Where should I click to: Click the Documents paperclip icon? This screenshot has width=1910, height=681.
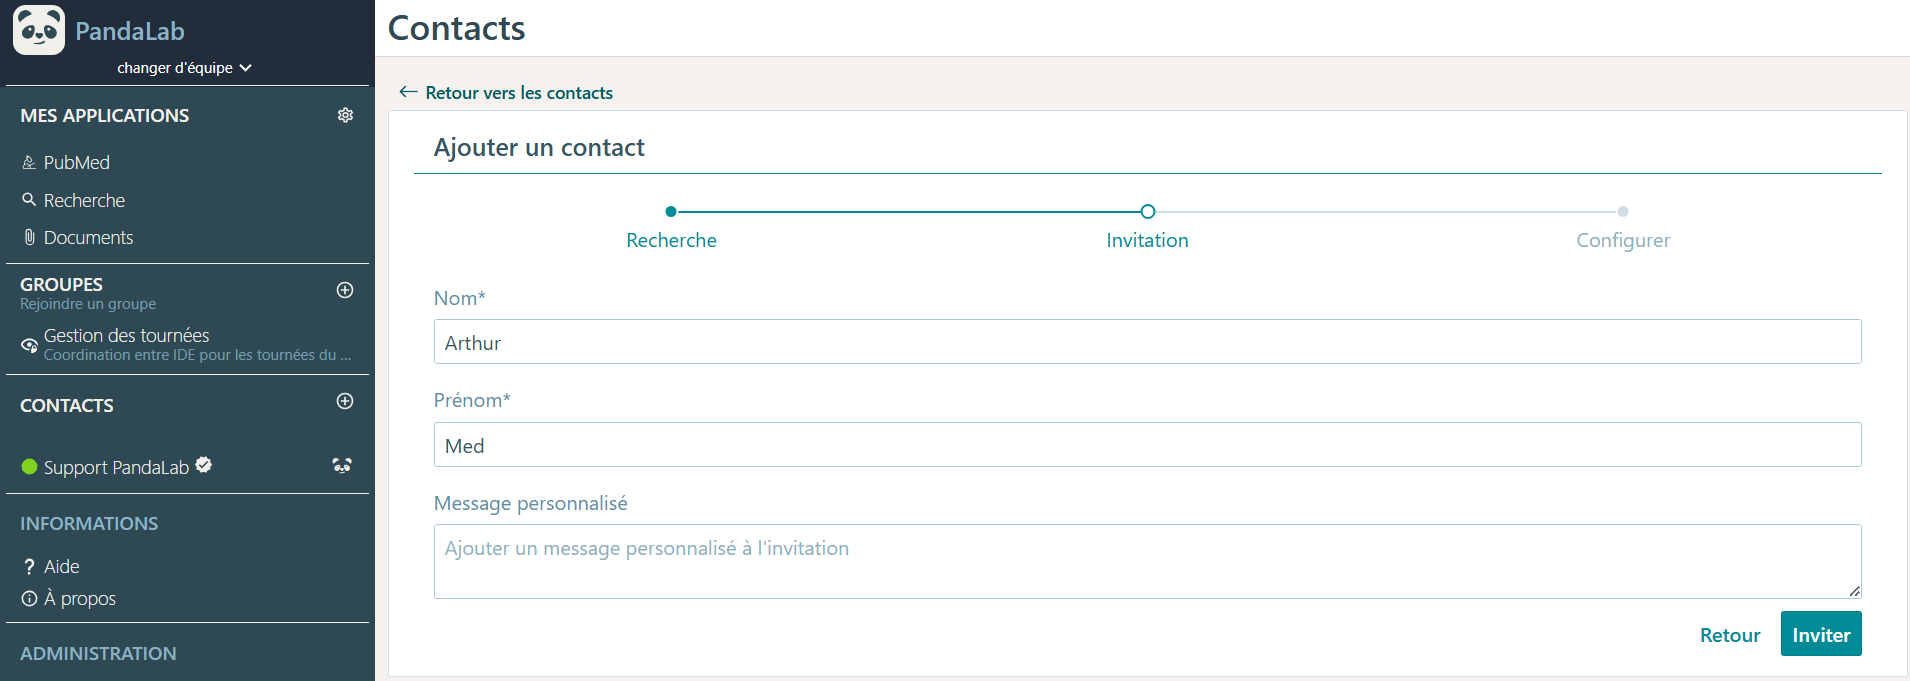click(29, 237)
